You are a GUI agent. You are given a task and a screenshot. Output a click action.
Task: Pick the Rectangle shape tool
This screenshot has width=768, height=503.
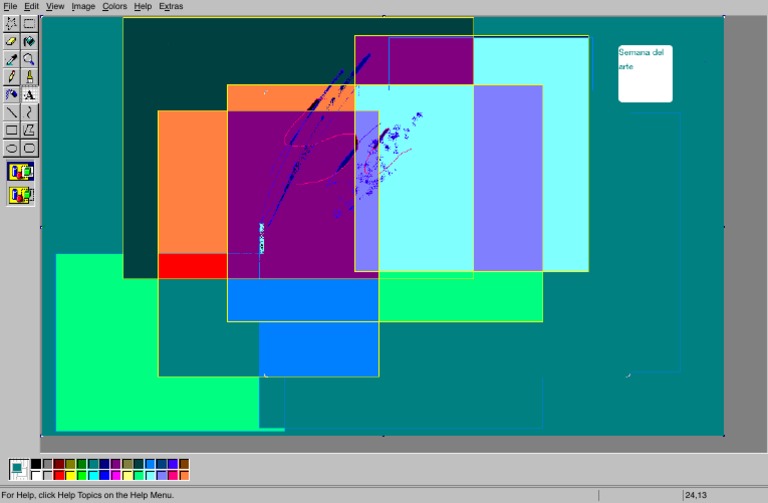pos(12,130)
